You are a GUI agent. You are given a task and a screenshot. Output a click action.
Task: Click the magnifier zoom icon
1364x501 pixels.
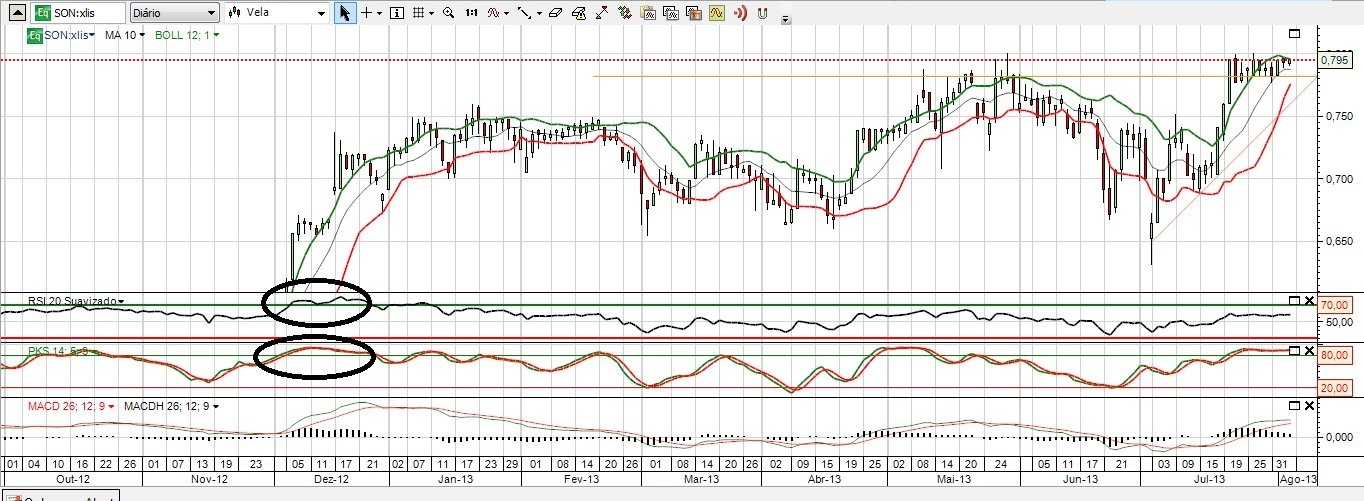click(447, 13)
